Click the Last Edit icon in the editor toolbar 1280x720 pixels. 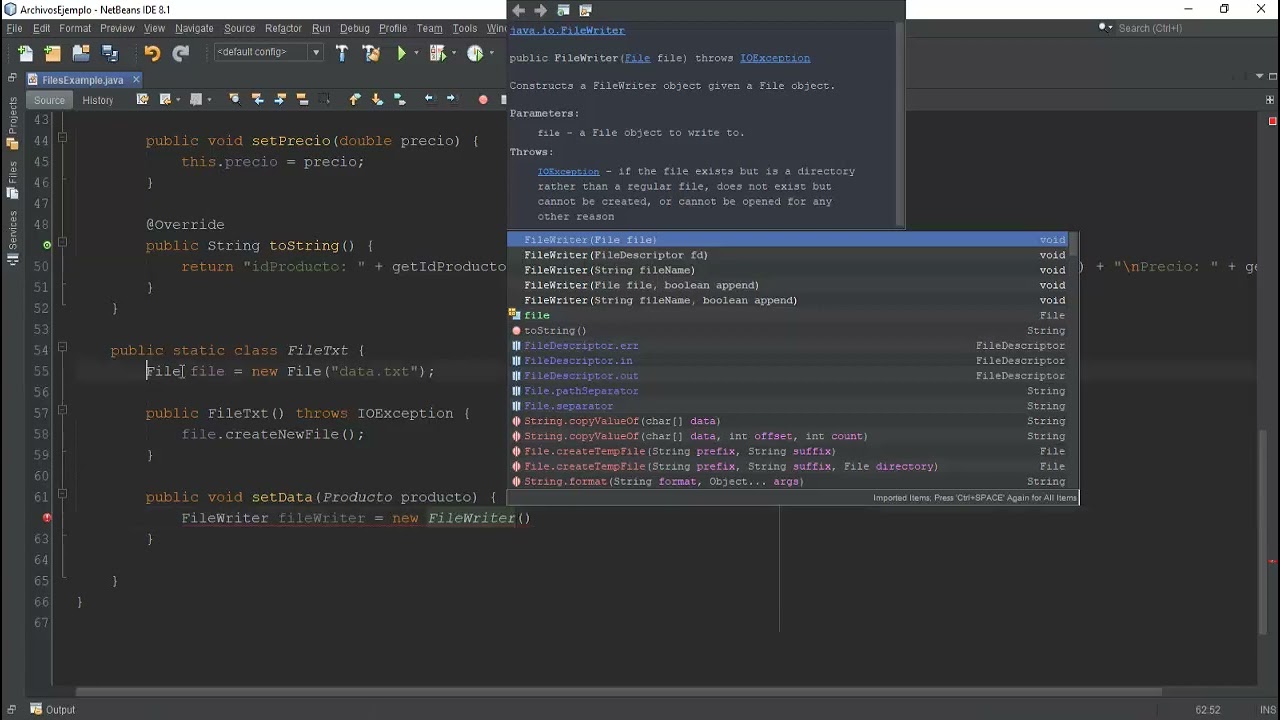tap(143, 99)
